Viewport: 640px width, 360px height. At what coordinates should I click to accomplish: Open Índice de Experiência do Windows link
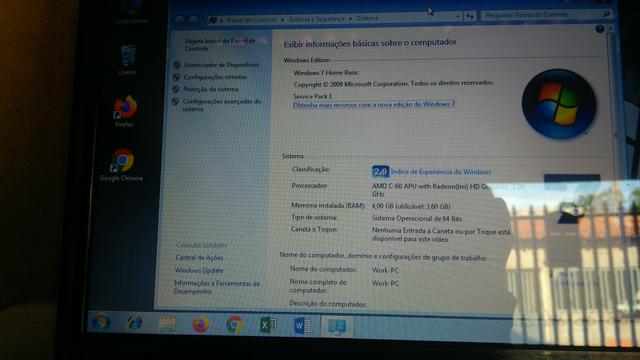point(441,172)
